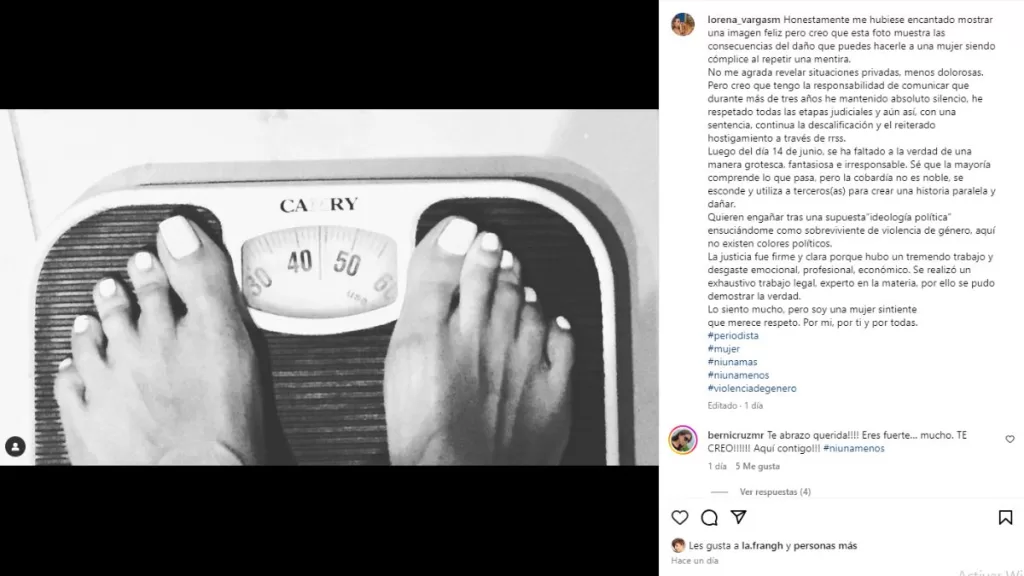
Task: View la.frangh in likes line
Action: pos(762,545)
